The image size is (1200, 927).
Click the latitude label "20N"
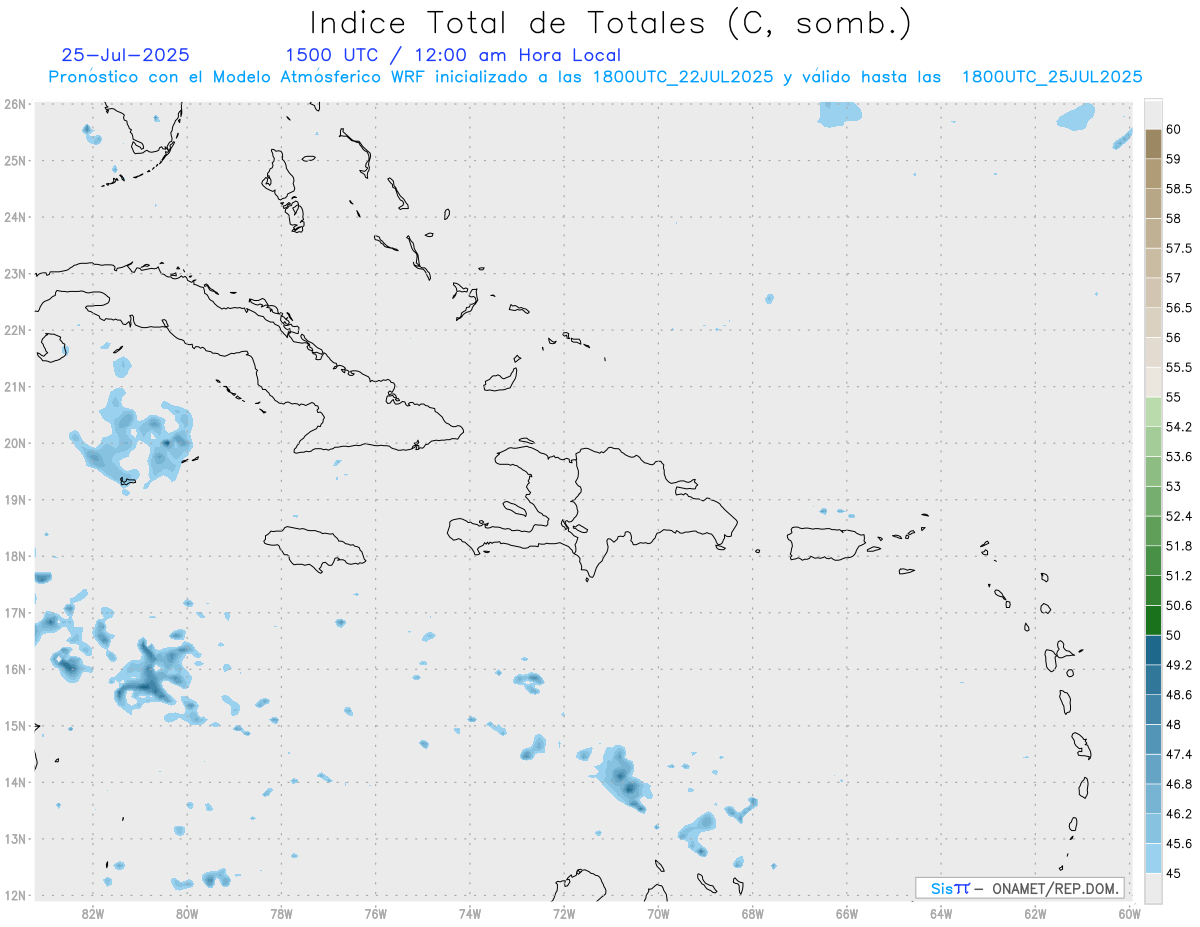point(14,443)
